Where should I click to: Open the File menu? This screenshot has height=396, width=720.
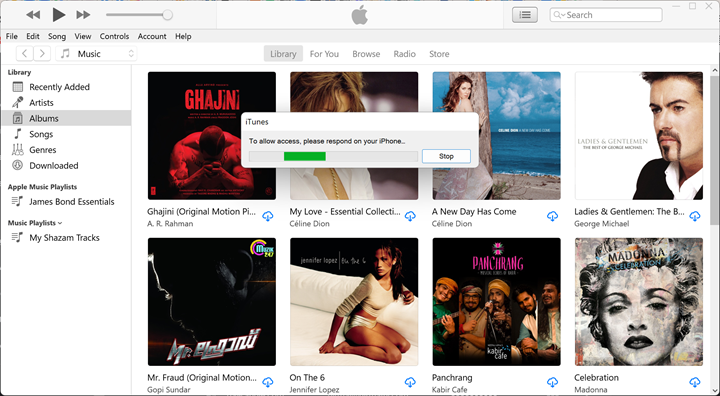[x=11, y=36]
